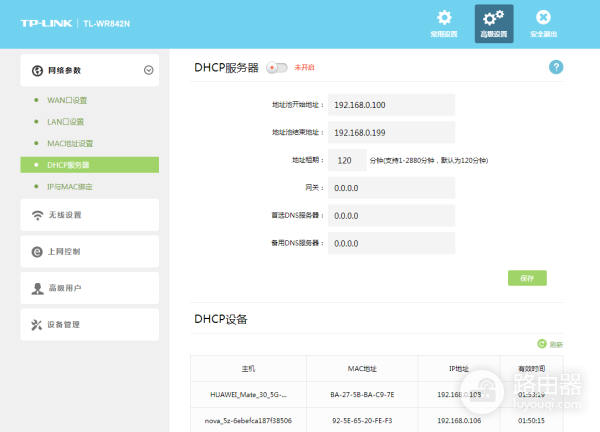This screenshot has height=432, width=600.
Task: Click the 首选DNS服务器 input field
Action: (391, 215)
